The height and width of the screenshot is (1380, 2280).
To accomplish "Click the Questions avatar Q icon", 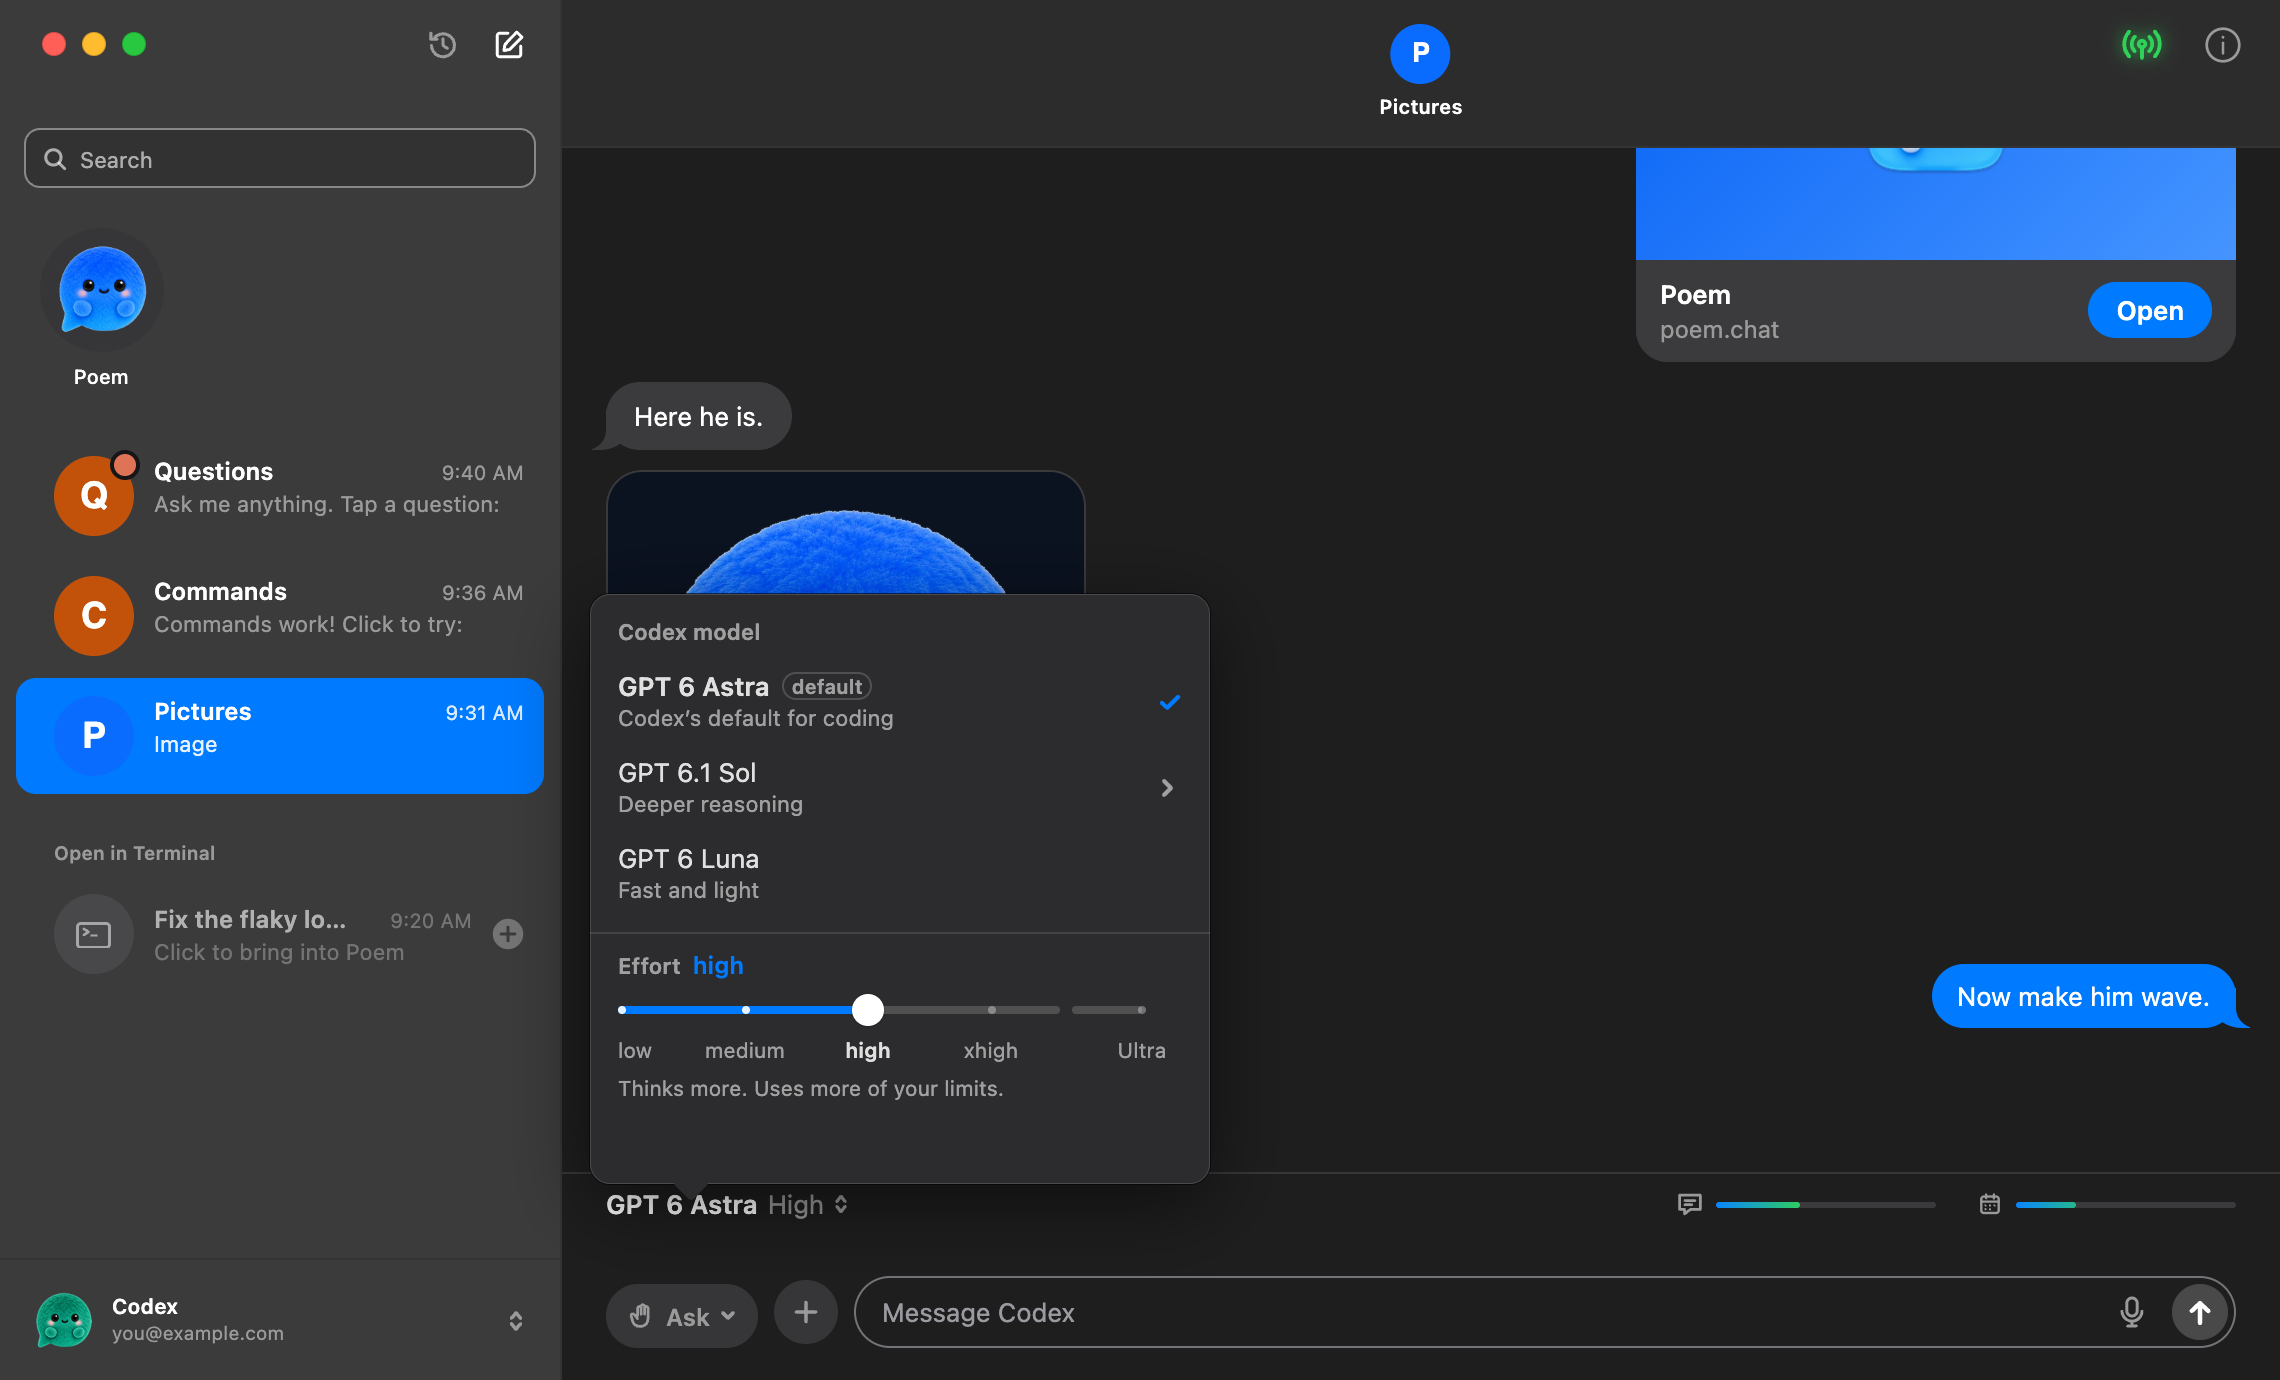I will pos(94,495).
